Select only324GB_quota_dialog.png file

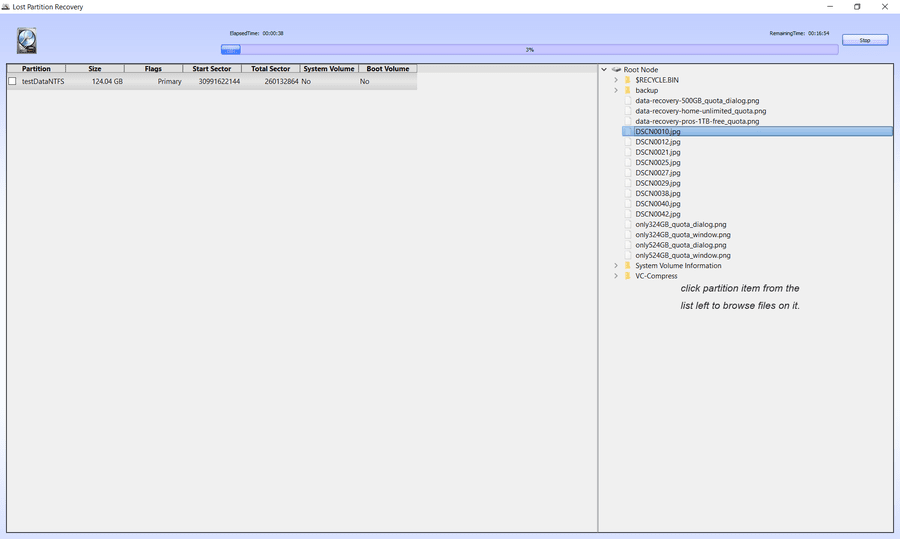pyautogui.click(x=680, y=224)
